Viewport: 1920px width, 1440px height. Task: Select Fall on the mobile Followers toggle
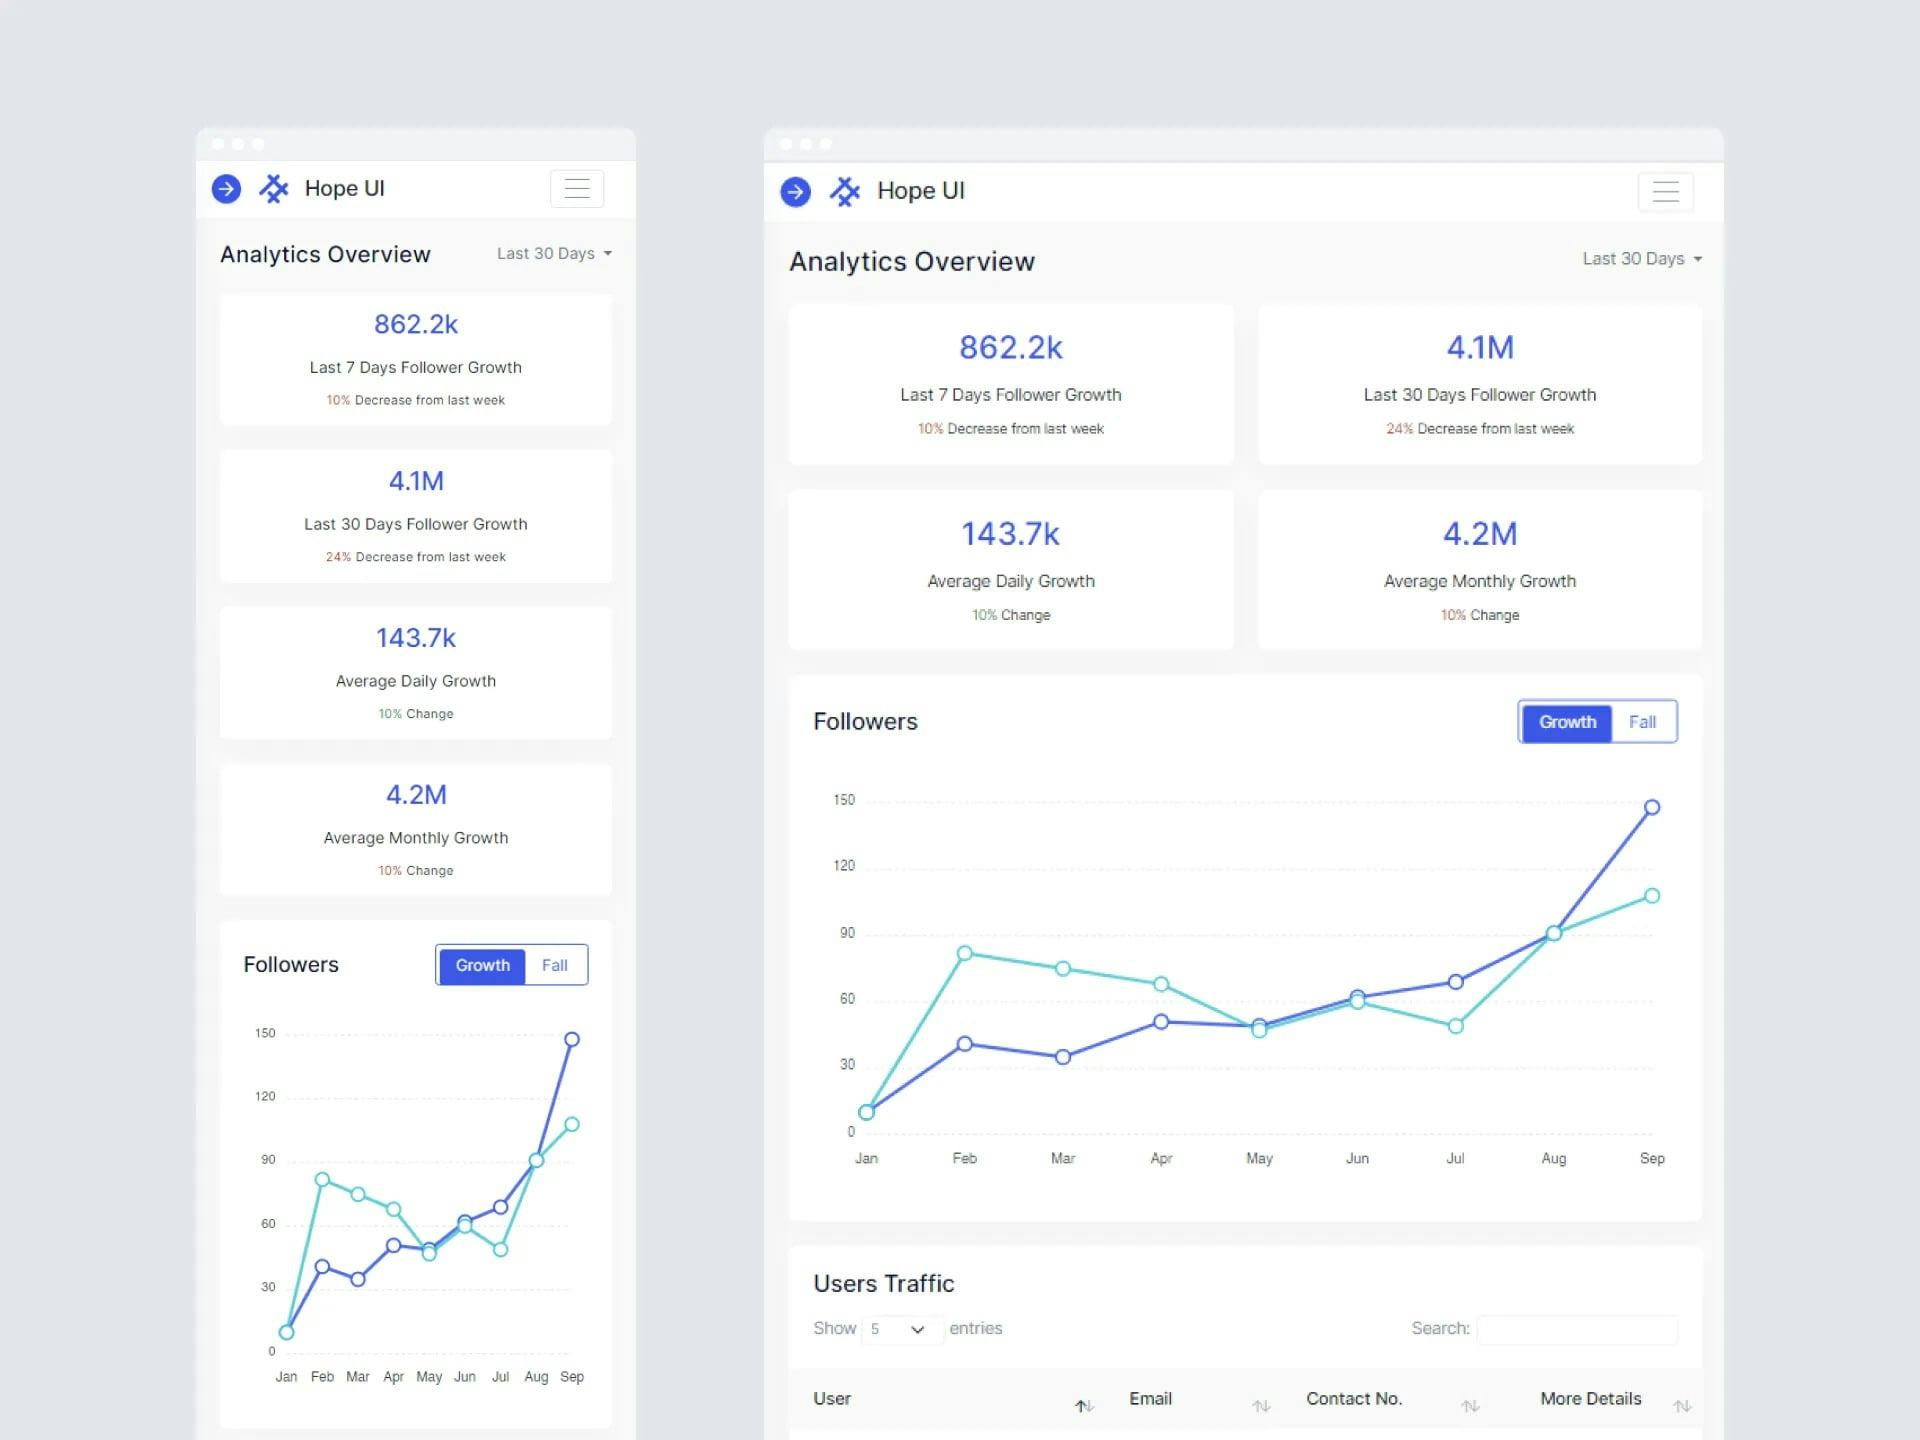[x=555, y=965]
